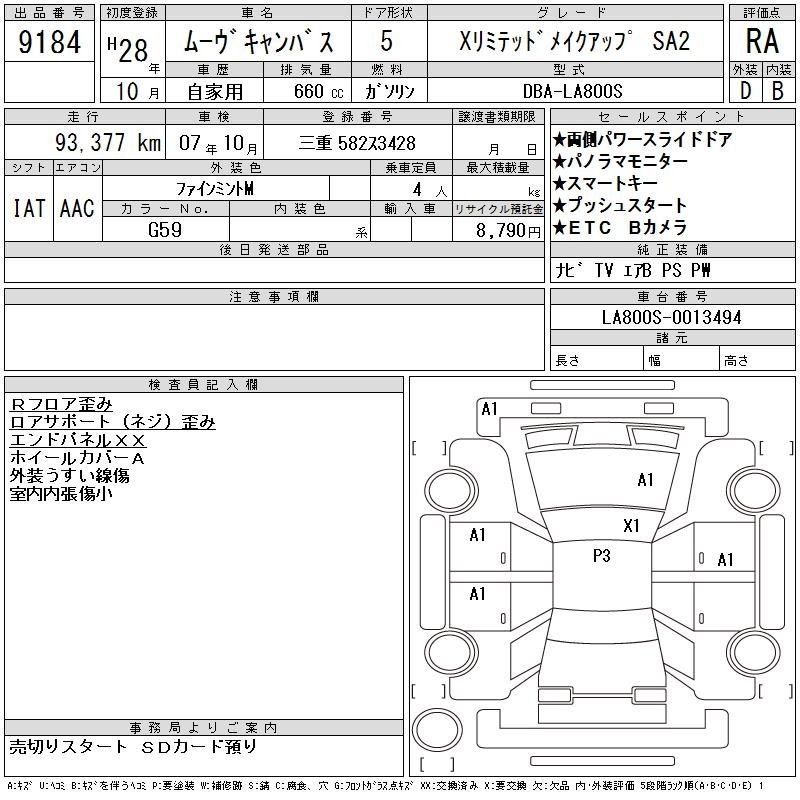Select engine displacement 660 cc
The width and height of the screenshot is (800, 800).
(x=318, y=92)
